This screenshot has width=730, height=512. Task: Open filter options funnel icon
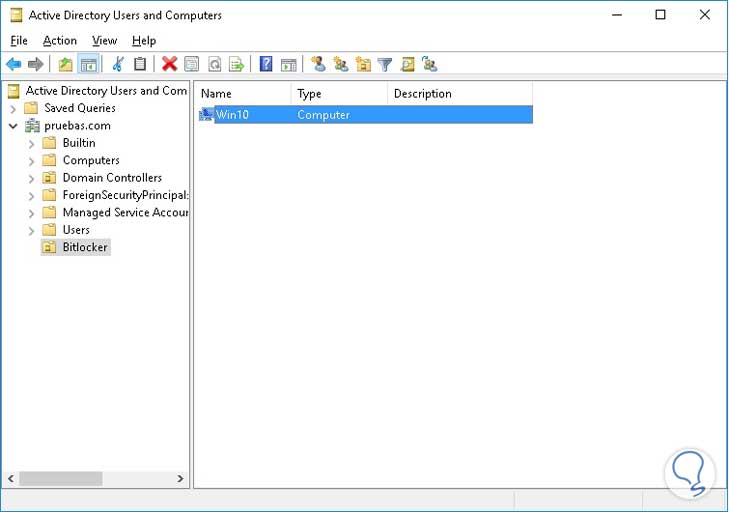tap(385, 64)
